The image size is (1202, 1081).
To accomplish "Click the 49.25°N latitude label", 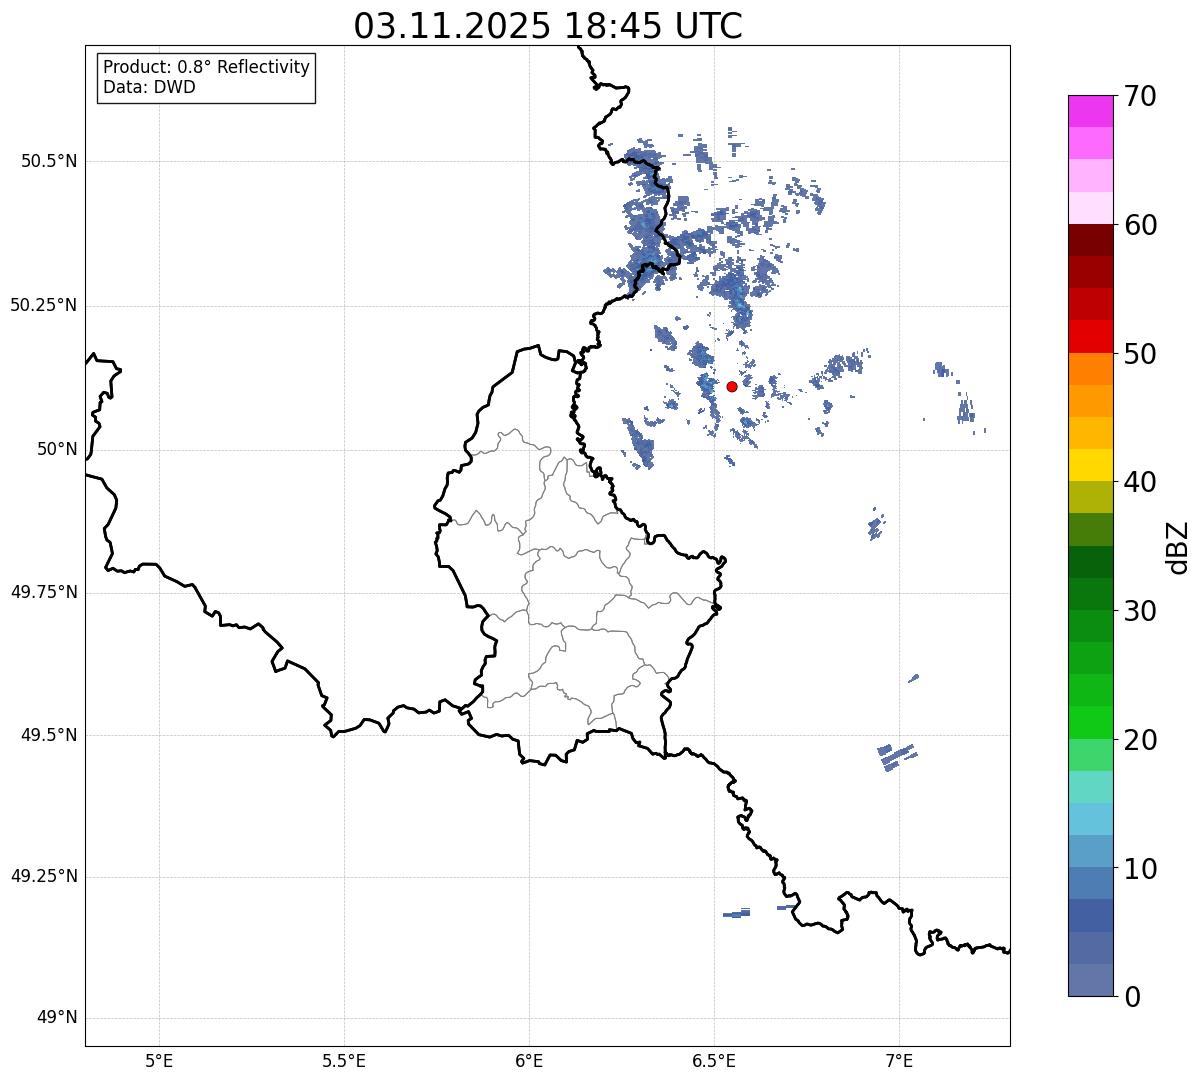I will click(x=44, y=877).
